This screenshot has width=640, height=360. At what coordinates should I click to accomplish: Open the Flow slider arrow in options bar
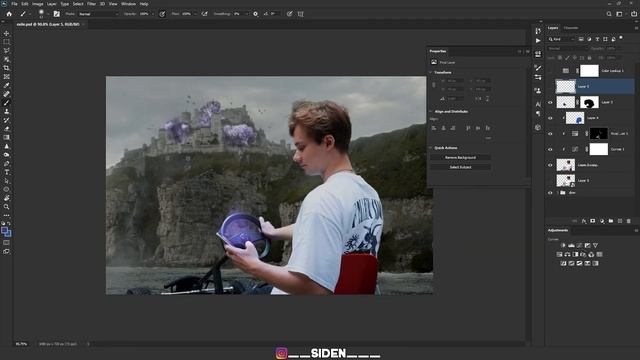195,14
